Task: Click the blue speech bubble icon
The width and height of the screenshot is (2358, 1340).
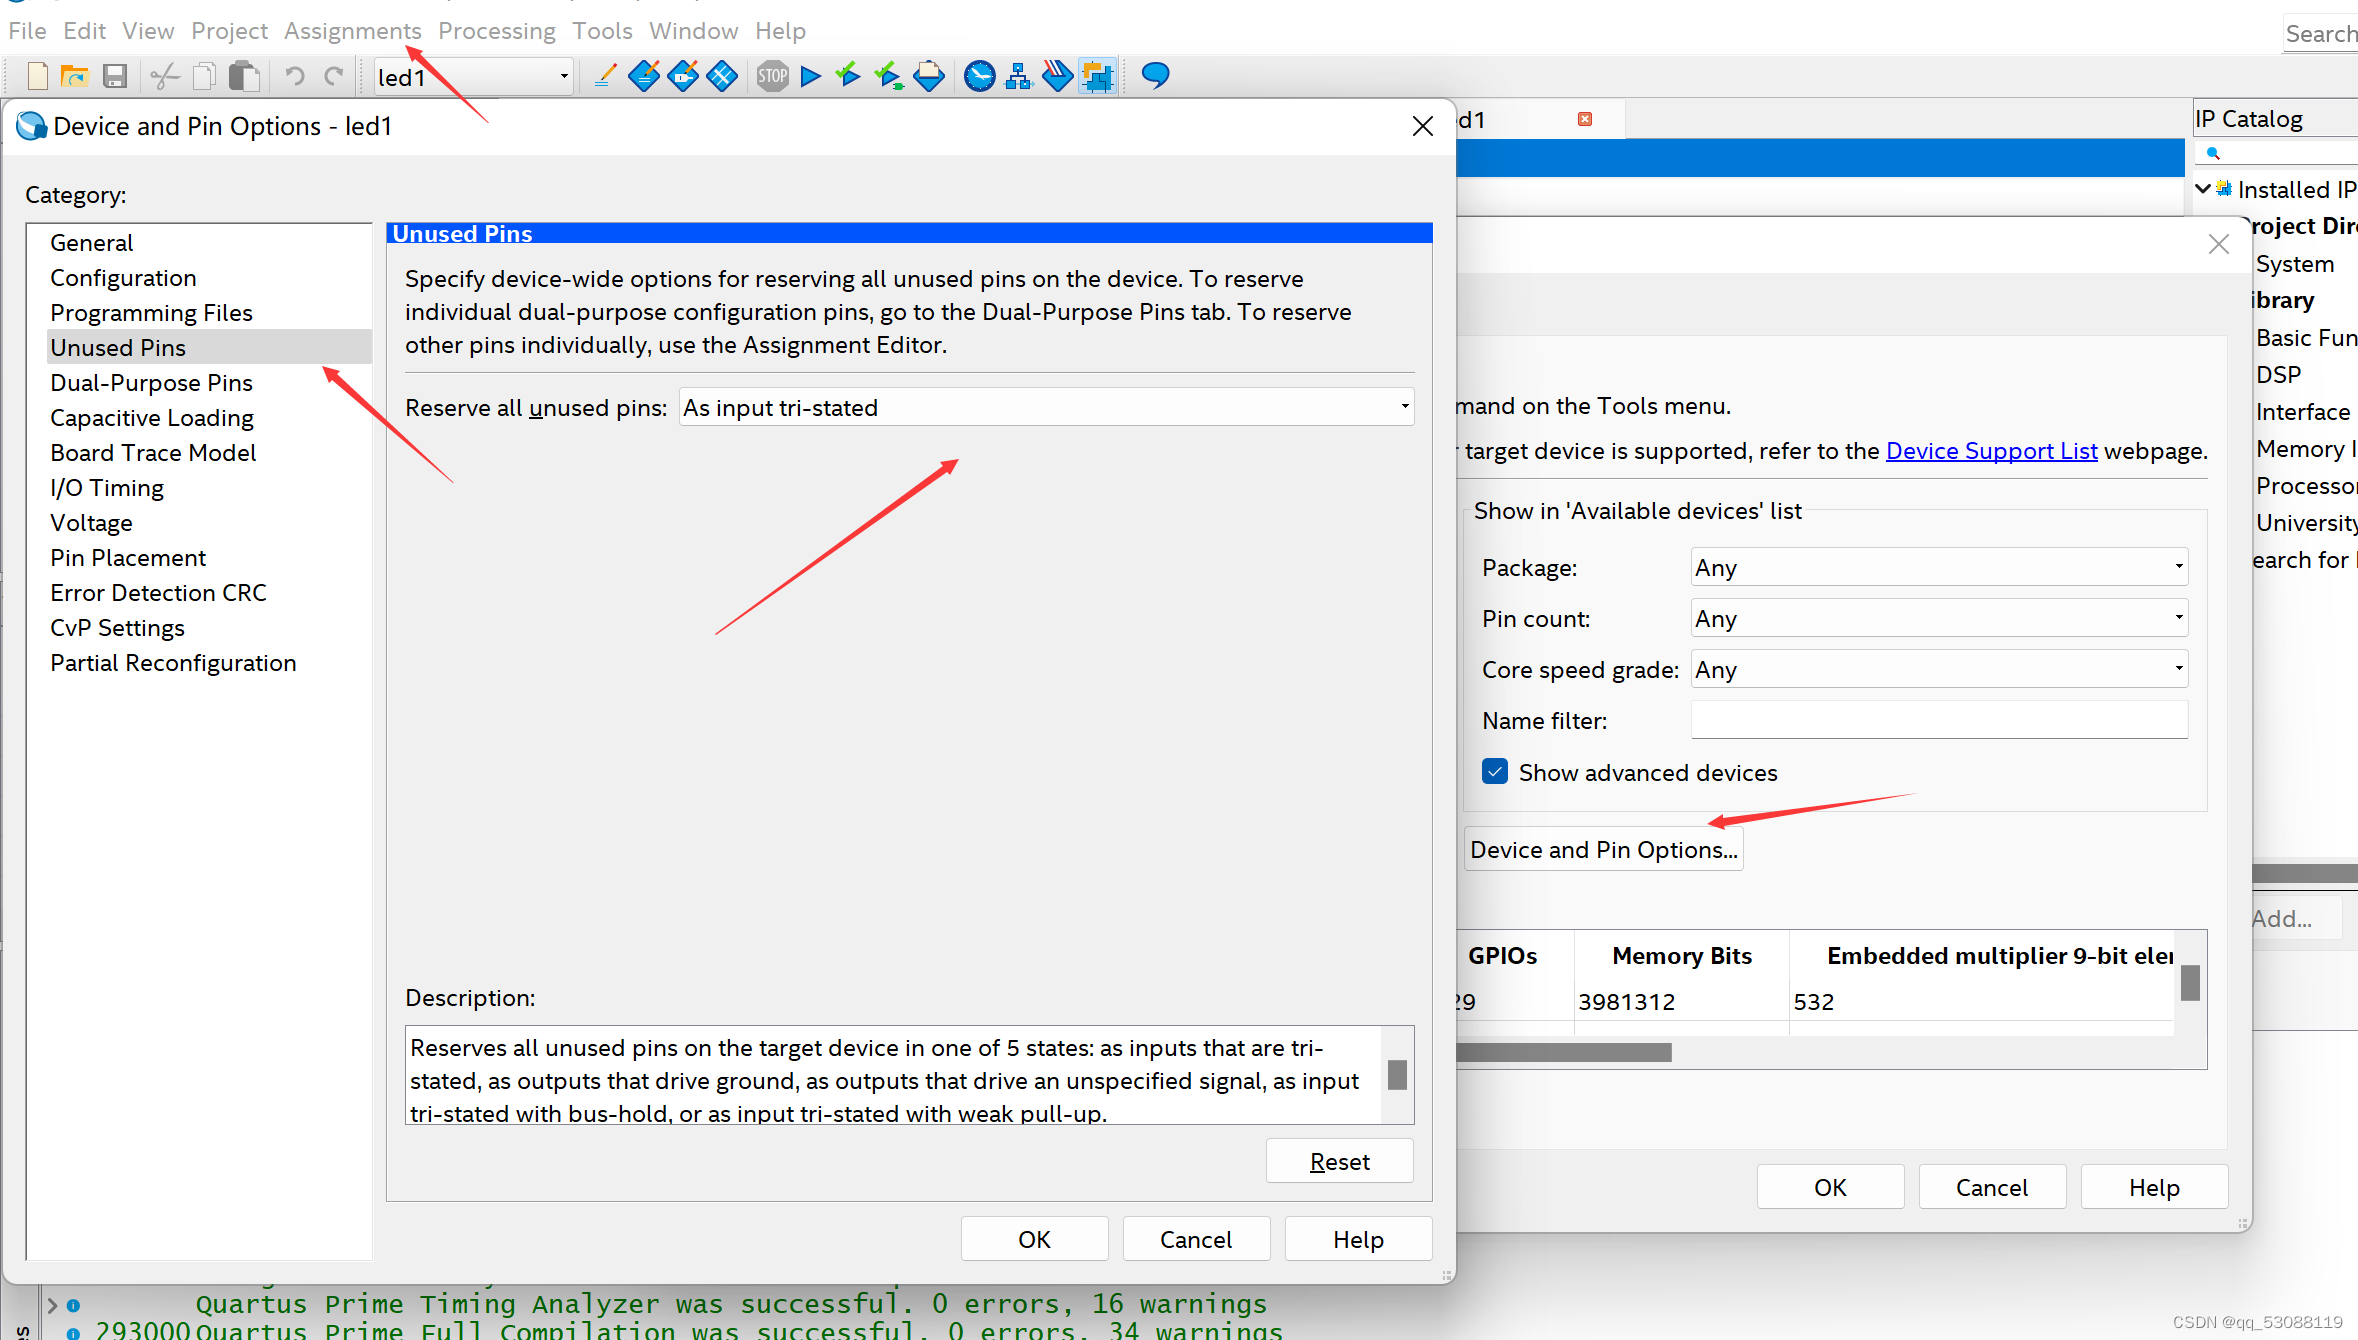Action: click(1155, 75)
